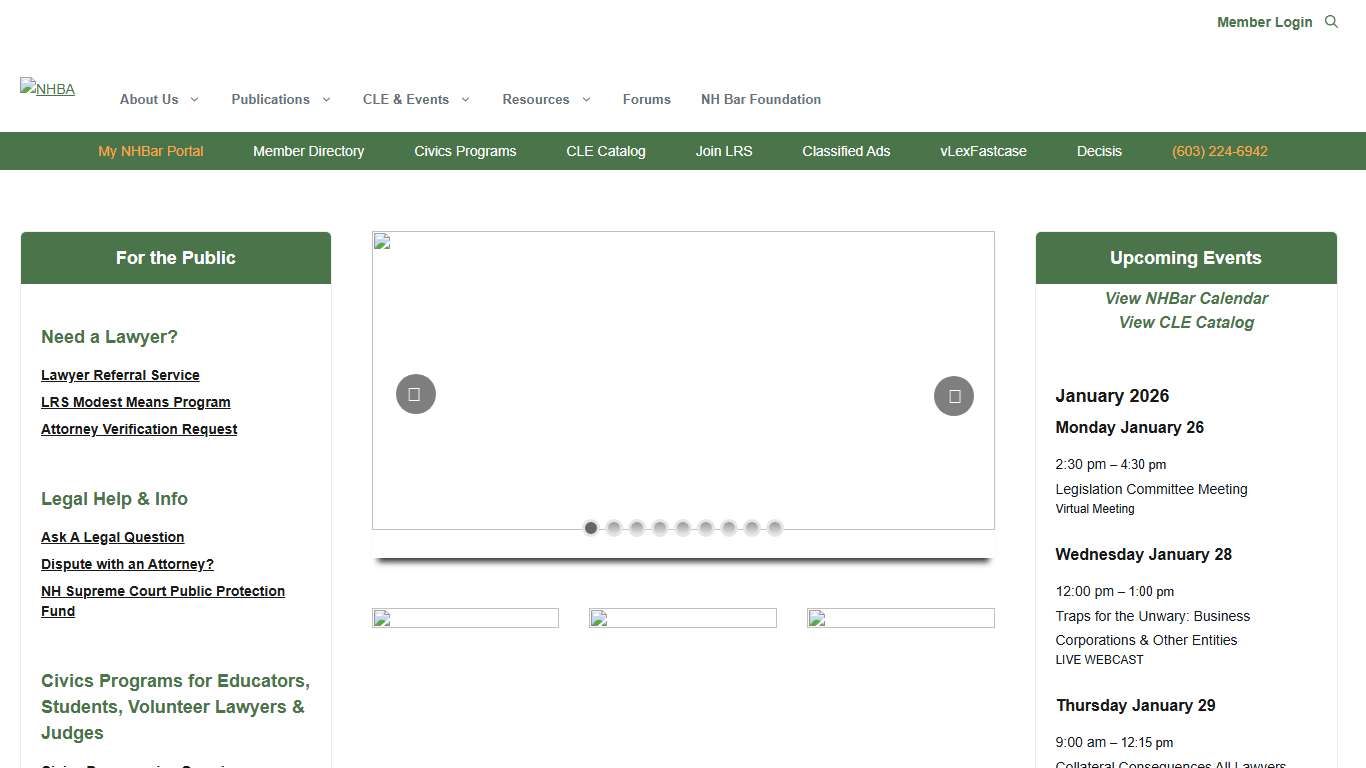Select the first carousel indicator dot
Screen dimensions: 1366x768
tap(591, 528)
